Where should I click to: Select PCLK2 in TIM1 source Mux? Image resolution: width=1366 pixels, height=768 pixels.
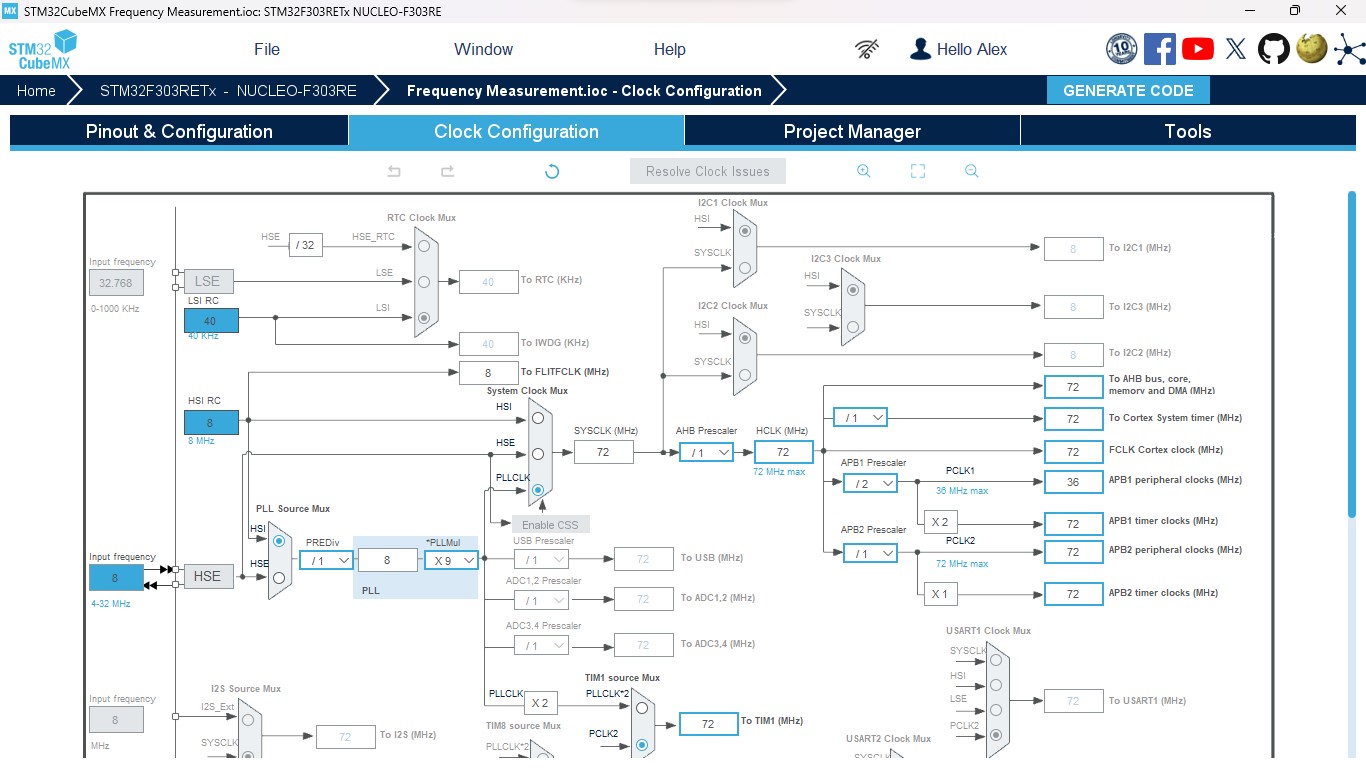[642, 744]
